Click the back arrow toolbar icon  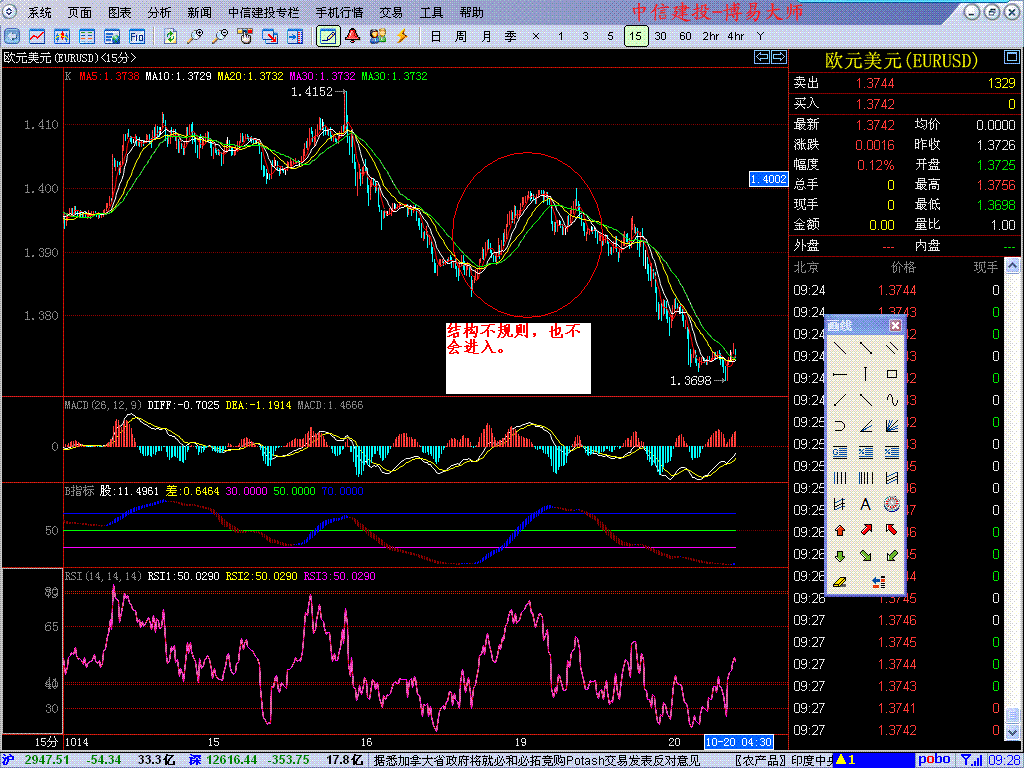pyautogui.click(x=12, y=36)
